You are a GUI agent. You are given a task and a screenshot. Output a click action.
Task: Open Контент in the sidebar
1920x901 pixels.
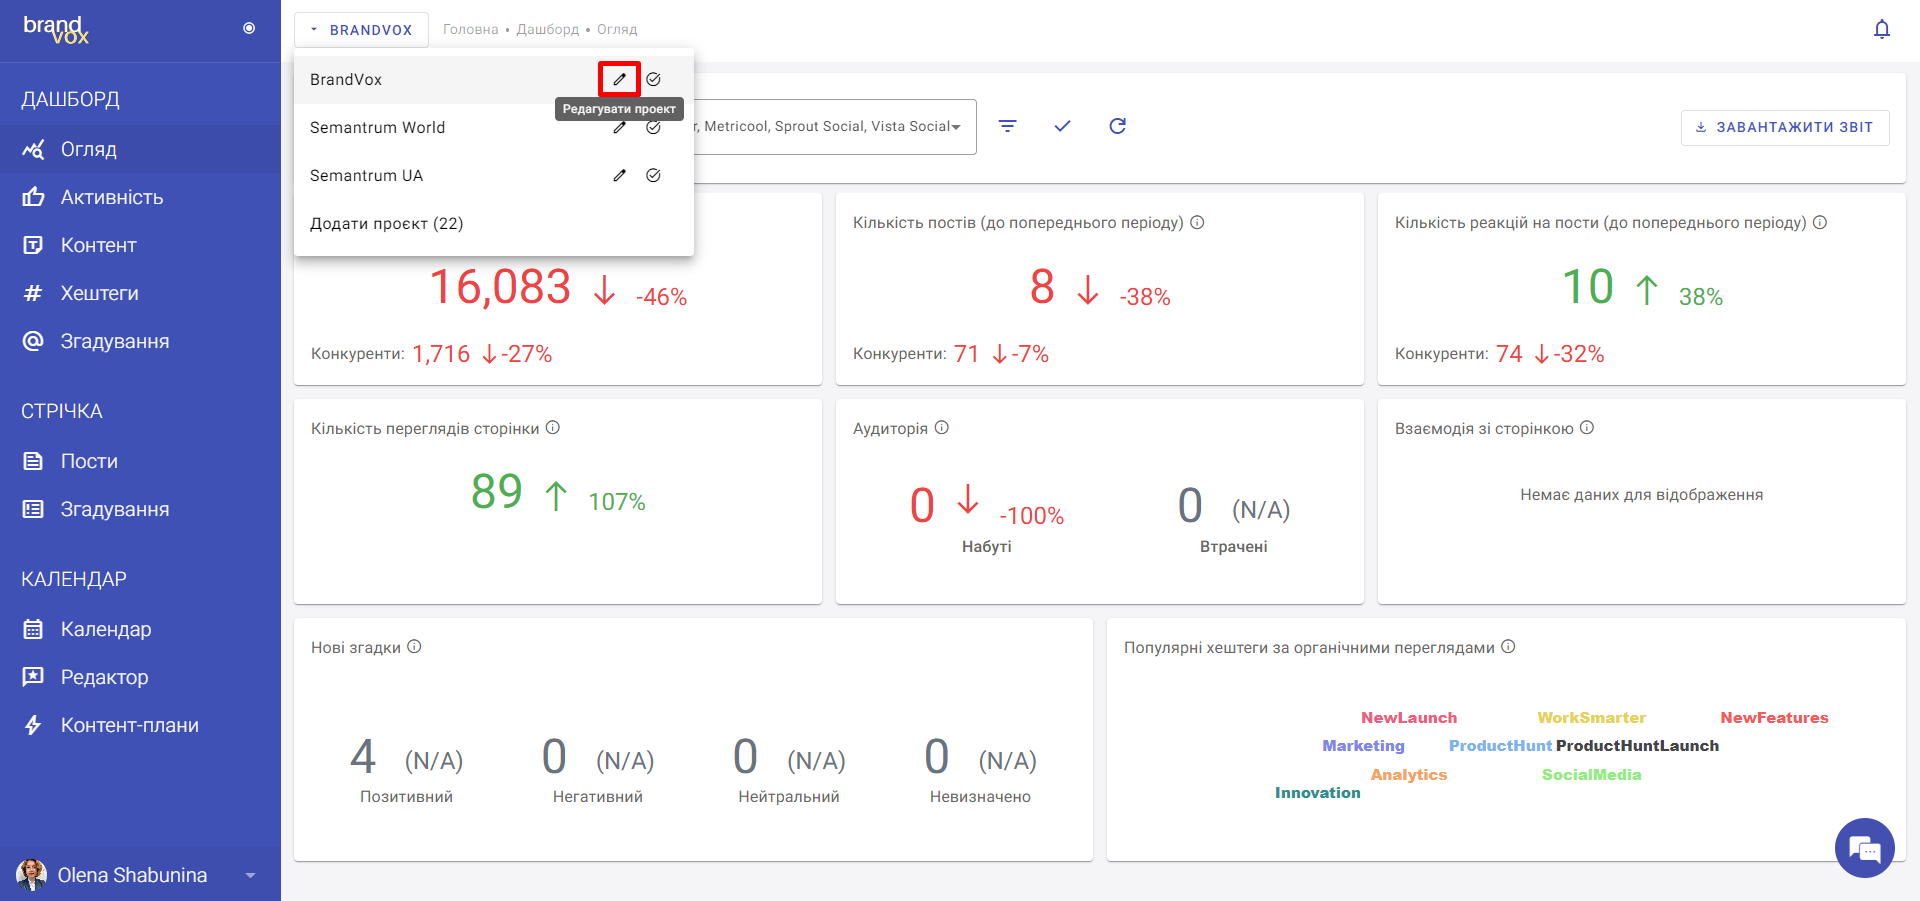click(x=140, y=245)
